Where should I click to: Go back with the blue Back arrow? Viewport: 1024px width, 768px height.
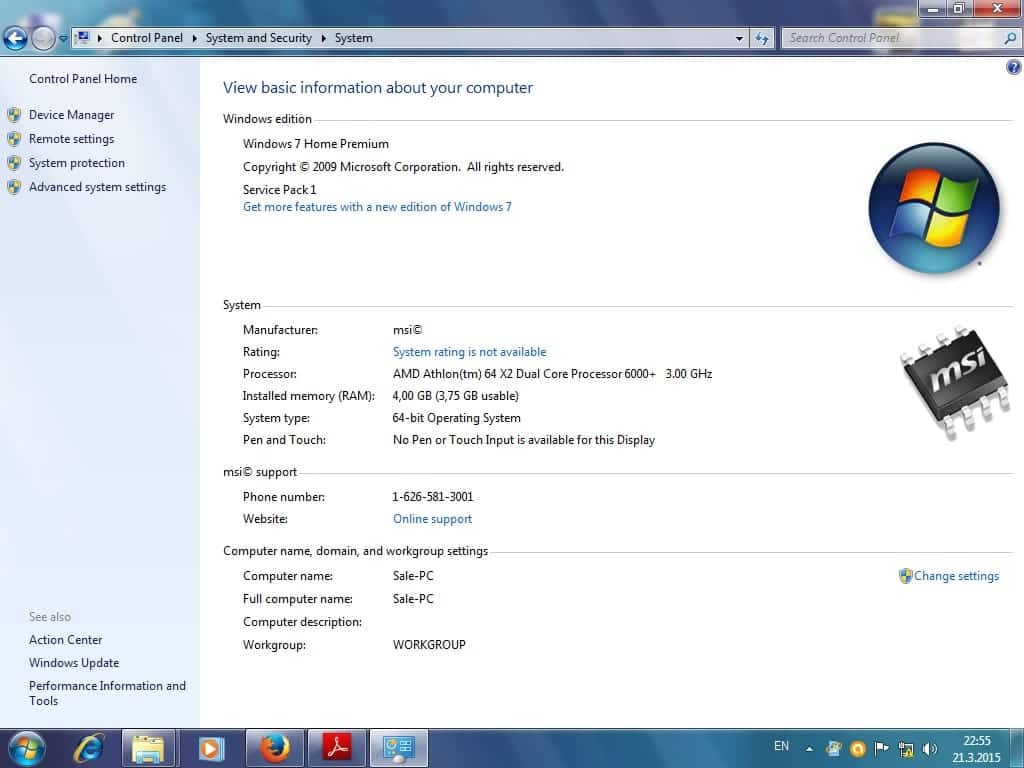pos(15,39)
